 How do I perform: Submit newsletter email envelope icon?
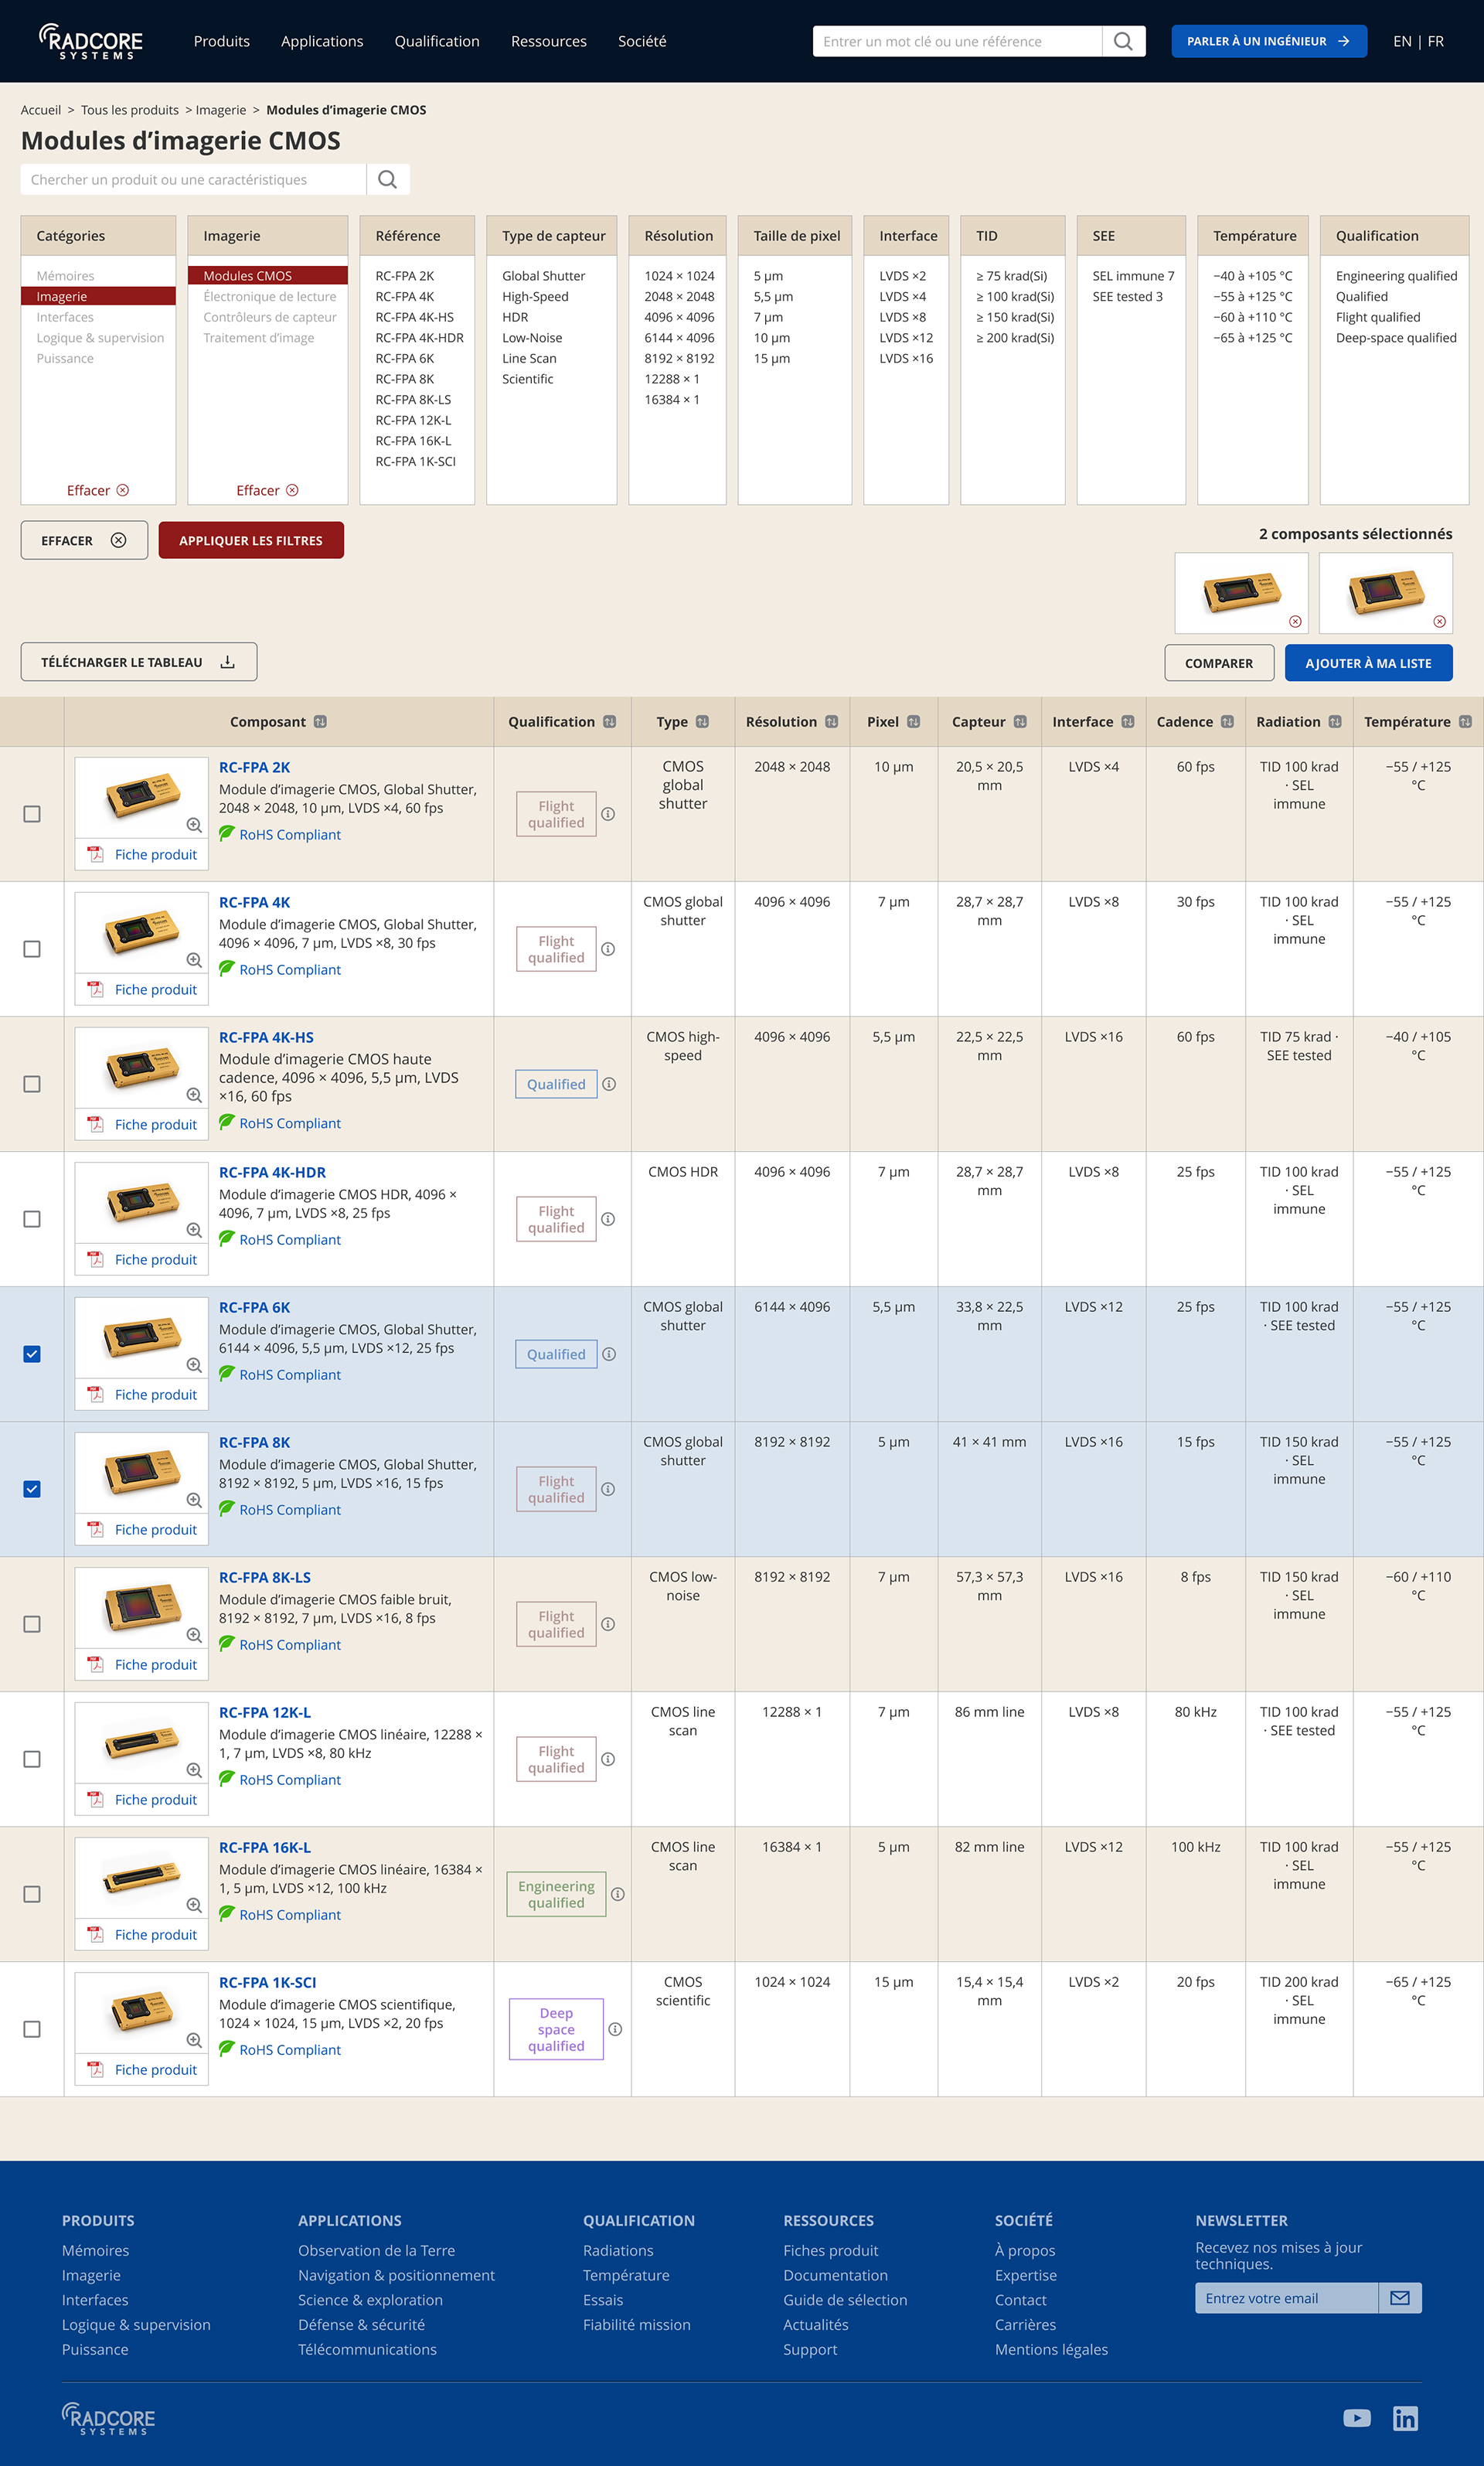1400,2298
